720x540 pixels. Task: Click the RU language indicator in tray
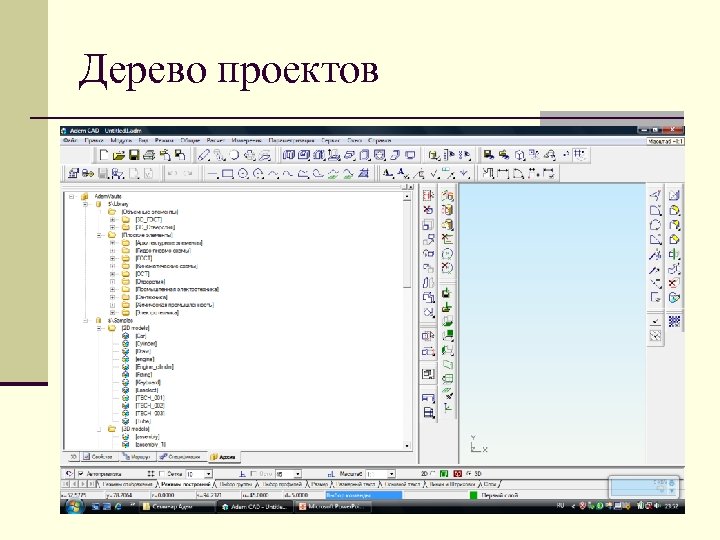(560, 506)
